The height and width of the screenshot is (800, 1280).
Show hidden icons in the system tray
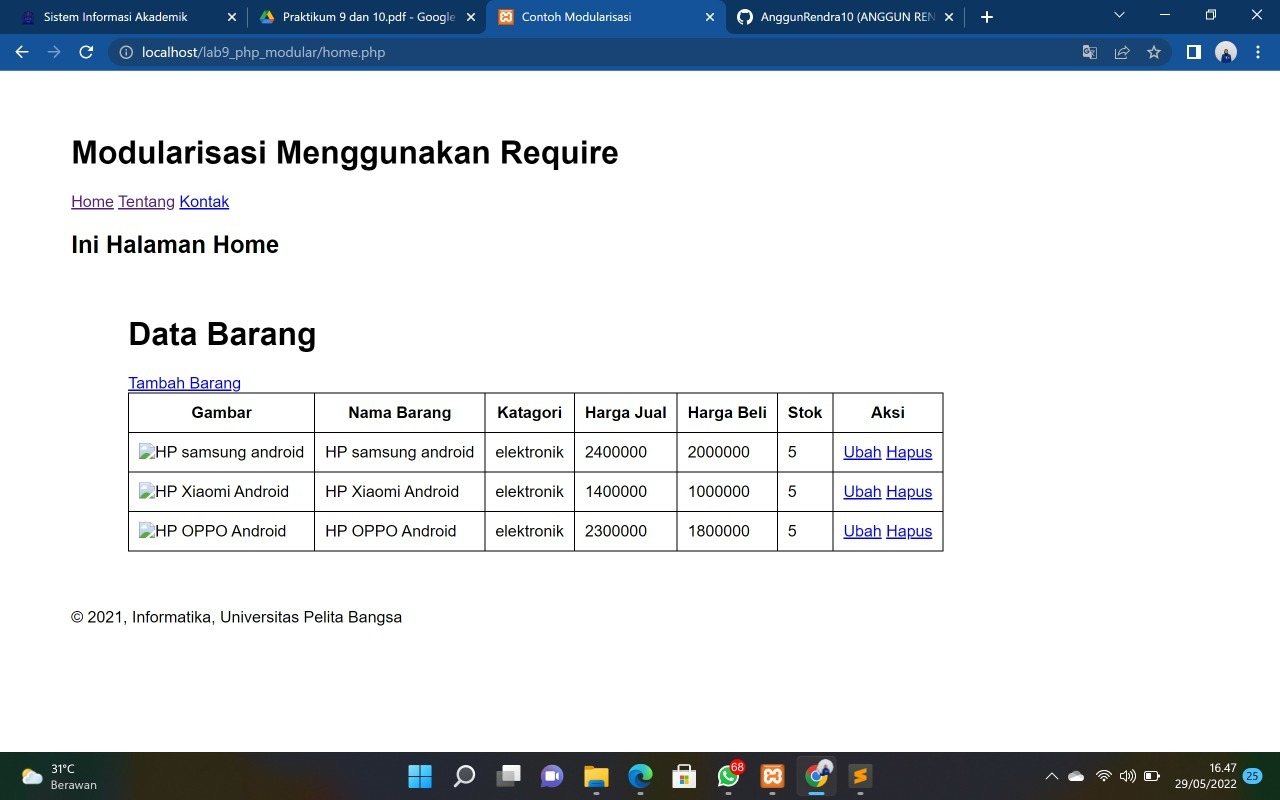(x=1051, y=776)
